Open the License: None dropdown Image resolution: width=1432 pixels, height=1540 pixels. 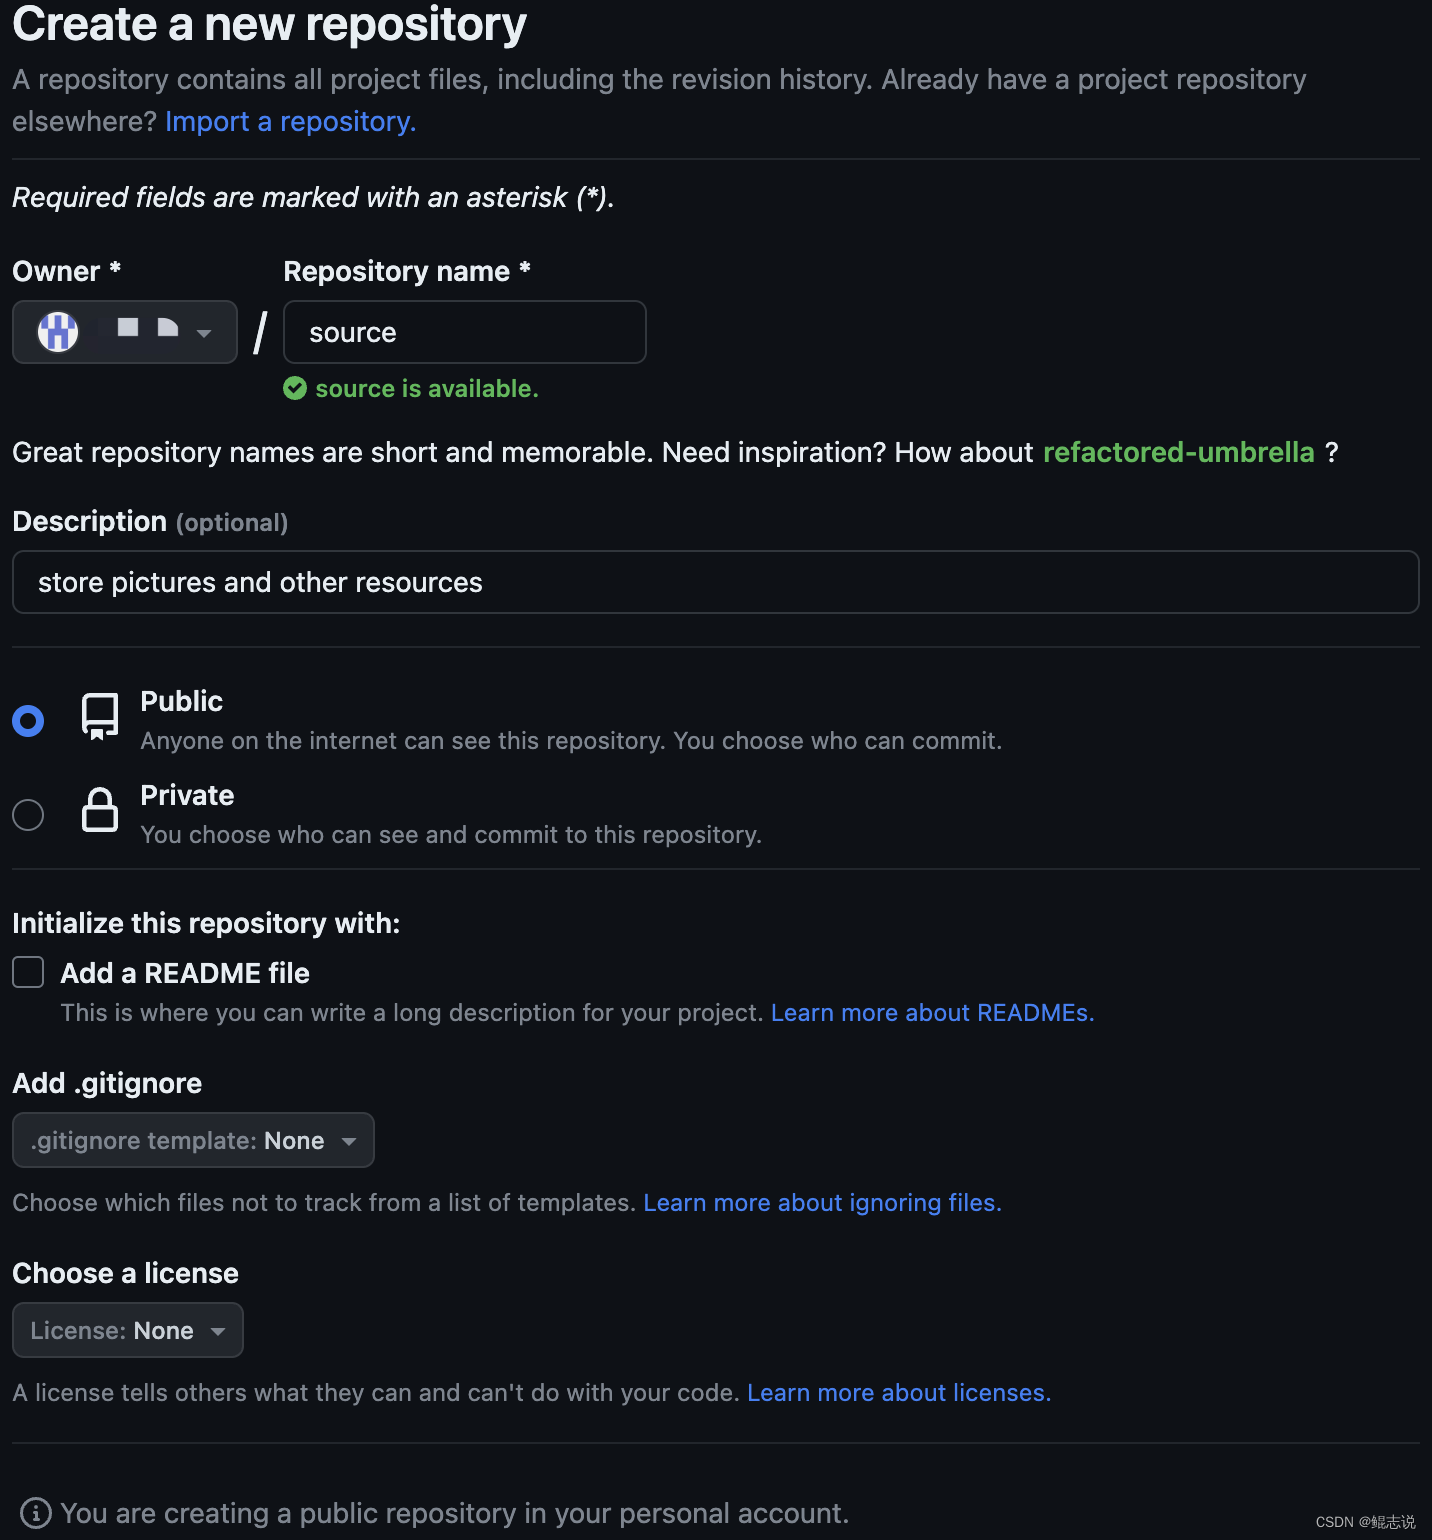pos(127,1330)
